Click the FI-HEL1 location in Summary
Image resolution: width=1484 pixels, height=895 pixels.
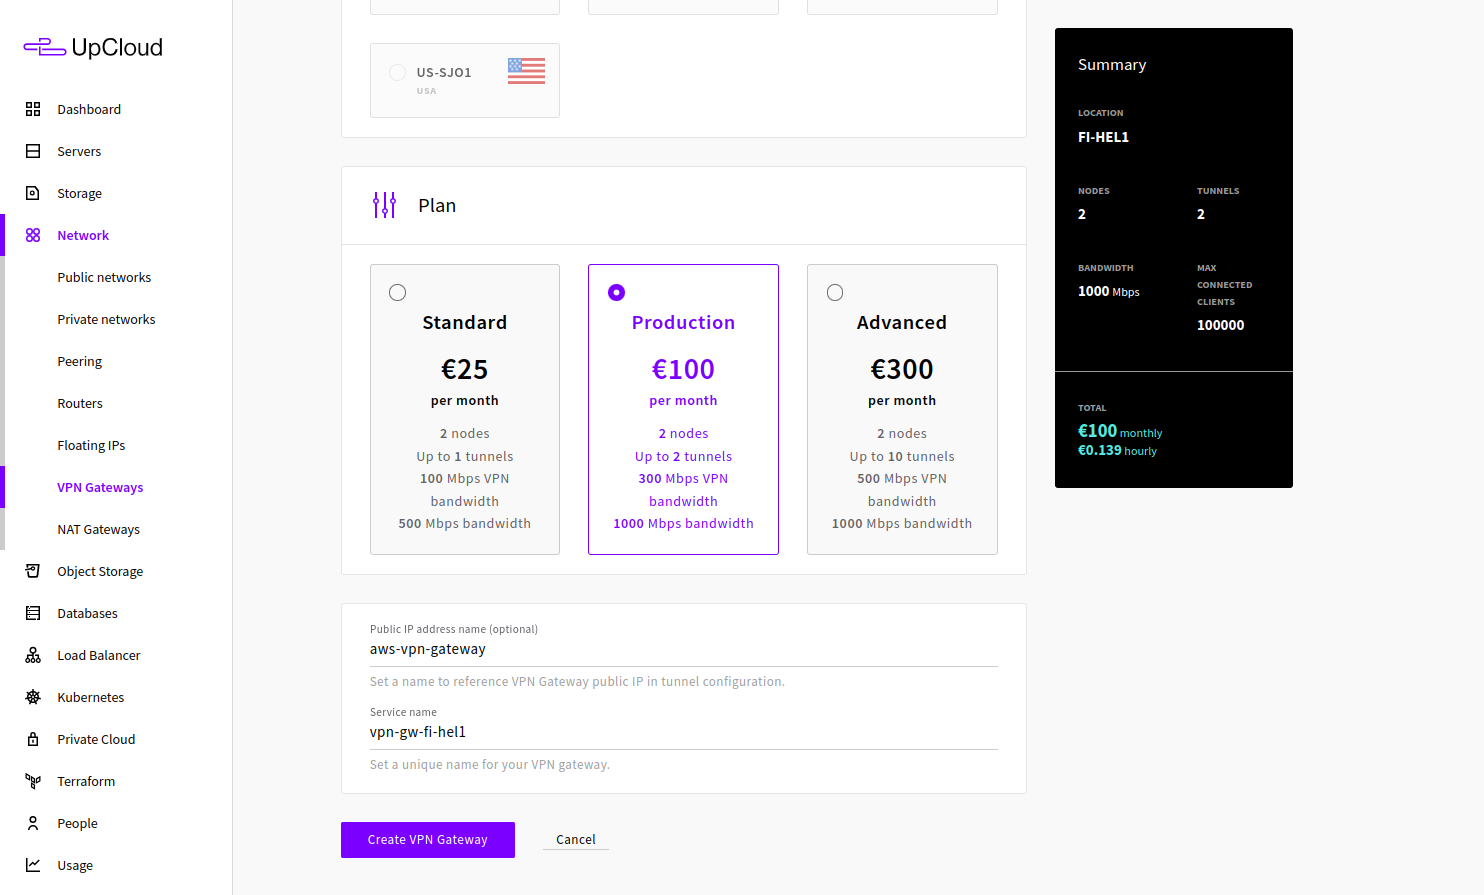1103,137
